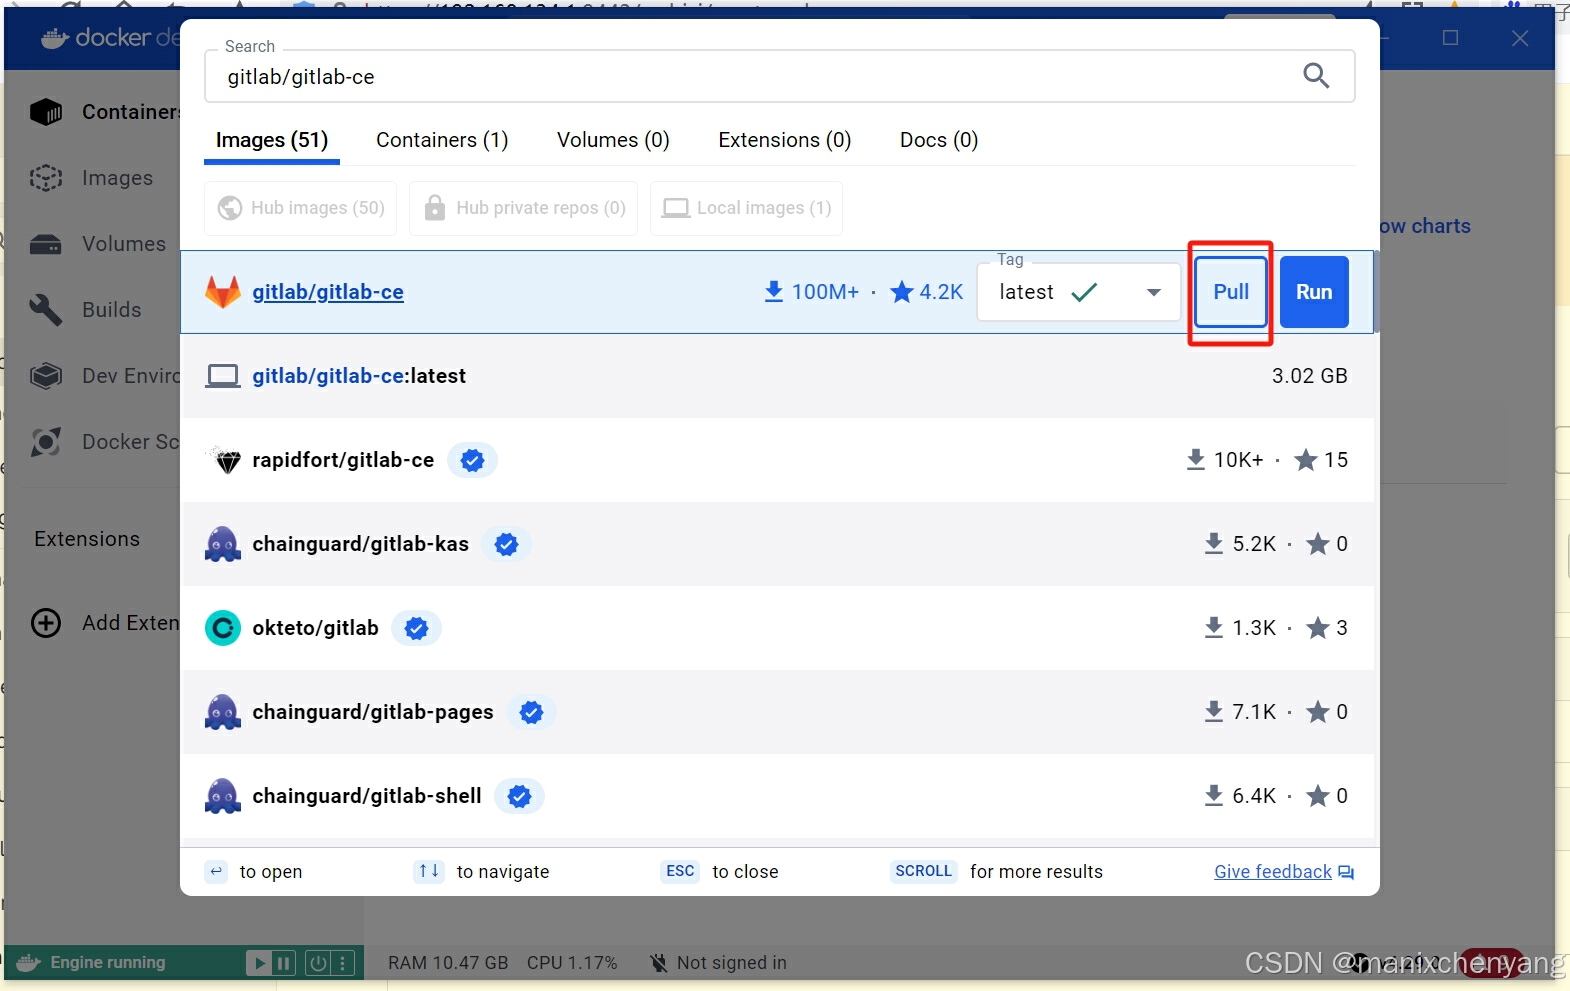Open the Extensions (0) tab
Image resolution: width=1570 pixels, height=991 pixels.
coord(785,140)
